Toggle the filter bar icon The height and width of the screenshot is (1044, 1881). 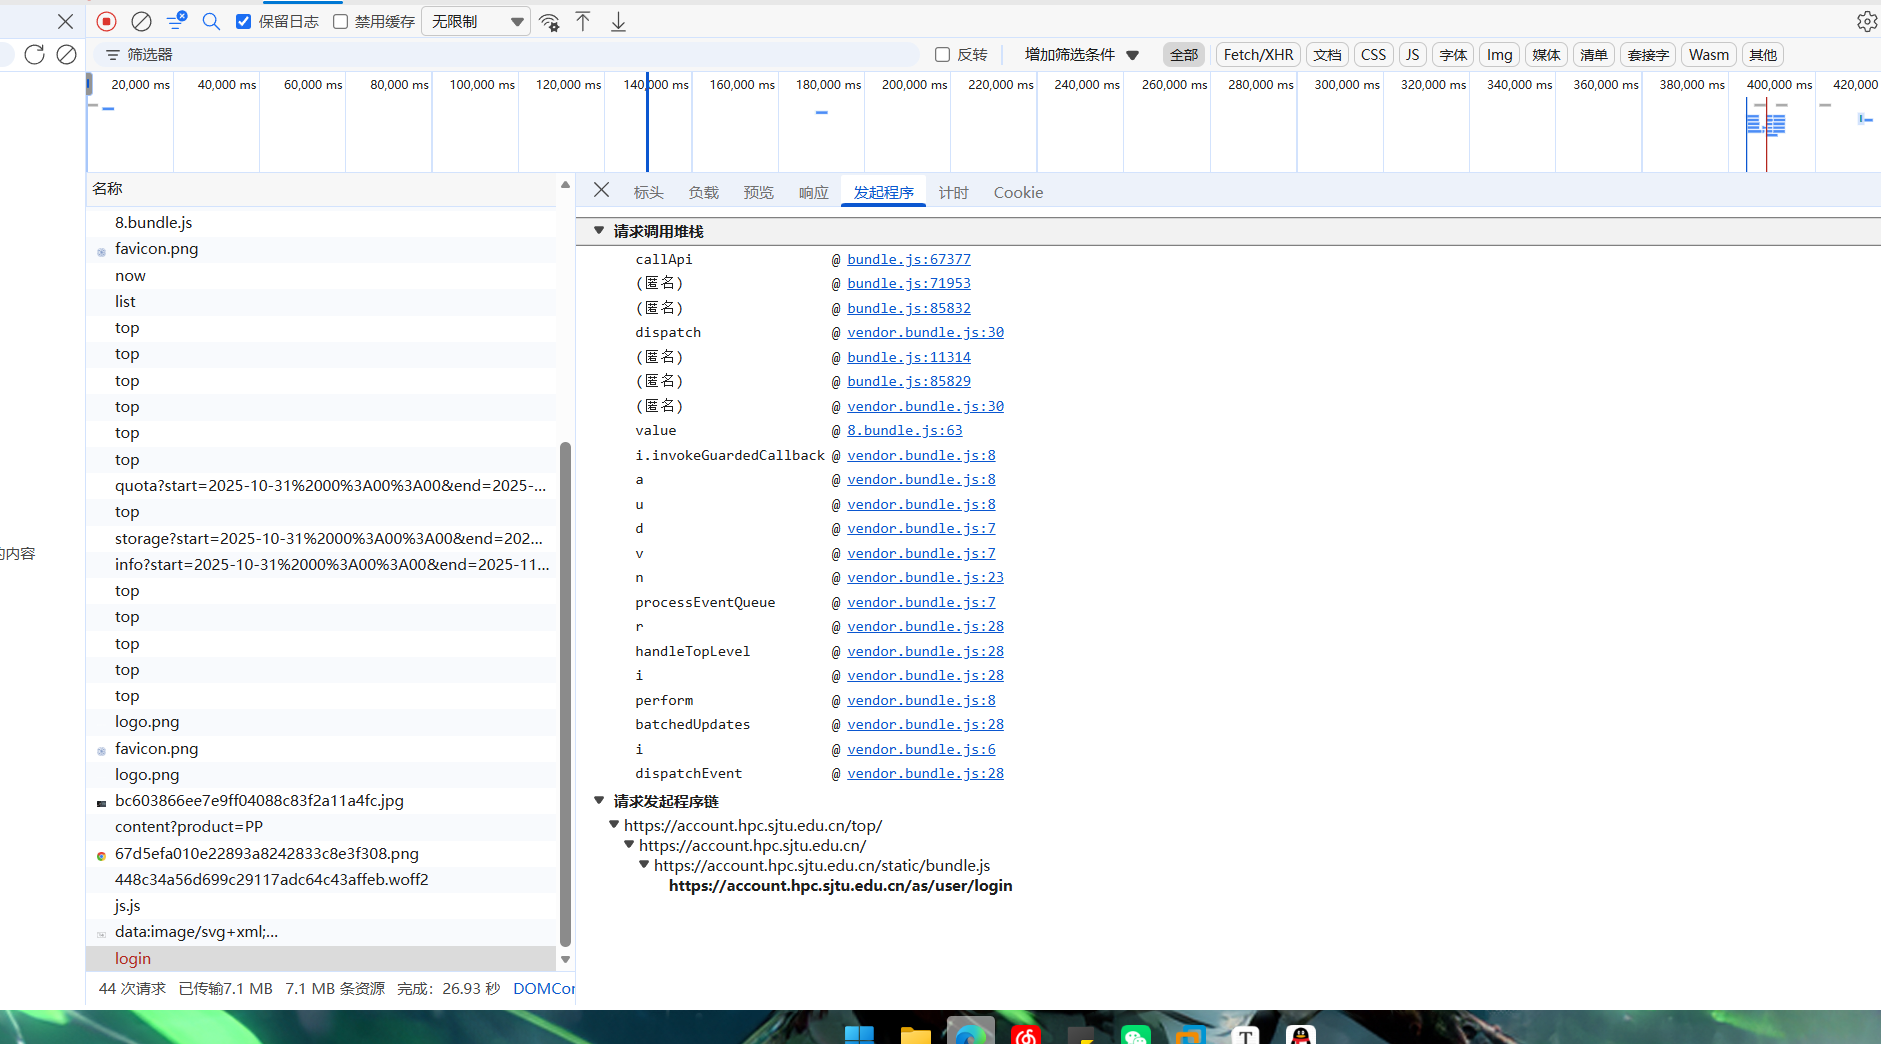[176, 21]
